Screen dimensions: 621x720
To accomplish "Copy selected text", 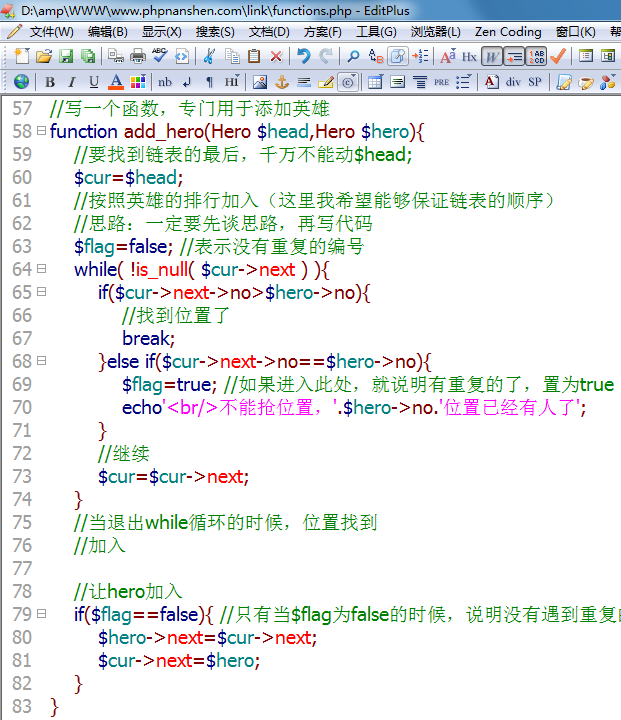I will pyautogui.click(x=232, y=56).
